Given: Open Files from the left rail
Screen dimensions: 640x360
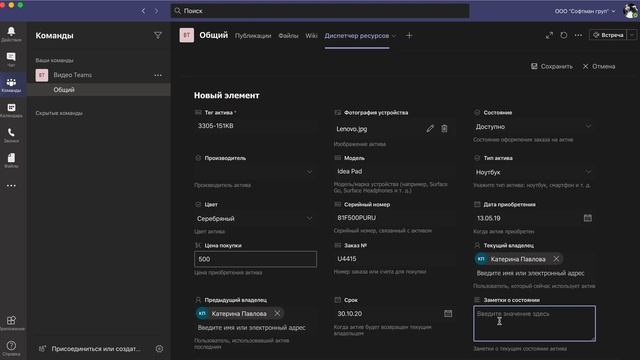Looking at the screenshot, I should pos(11,160).
